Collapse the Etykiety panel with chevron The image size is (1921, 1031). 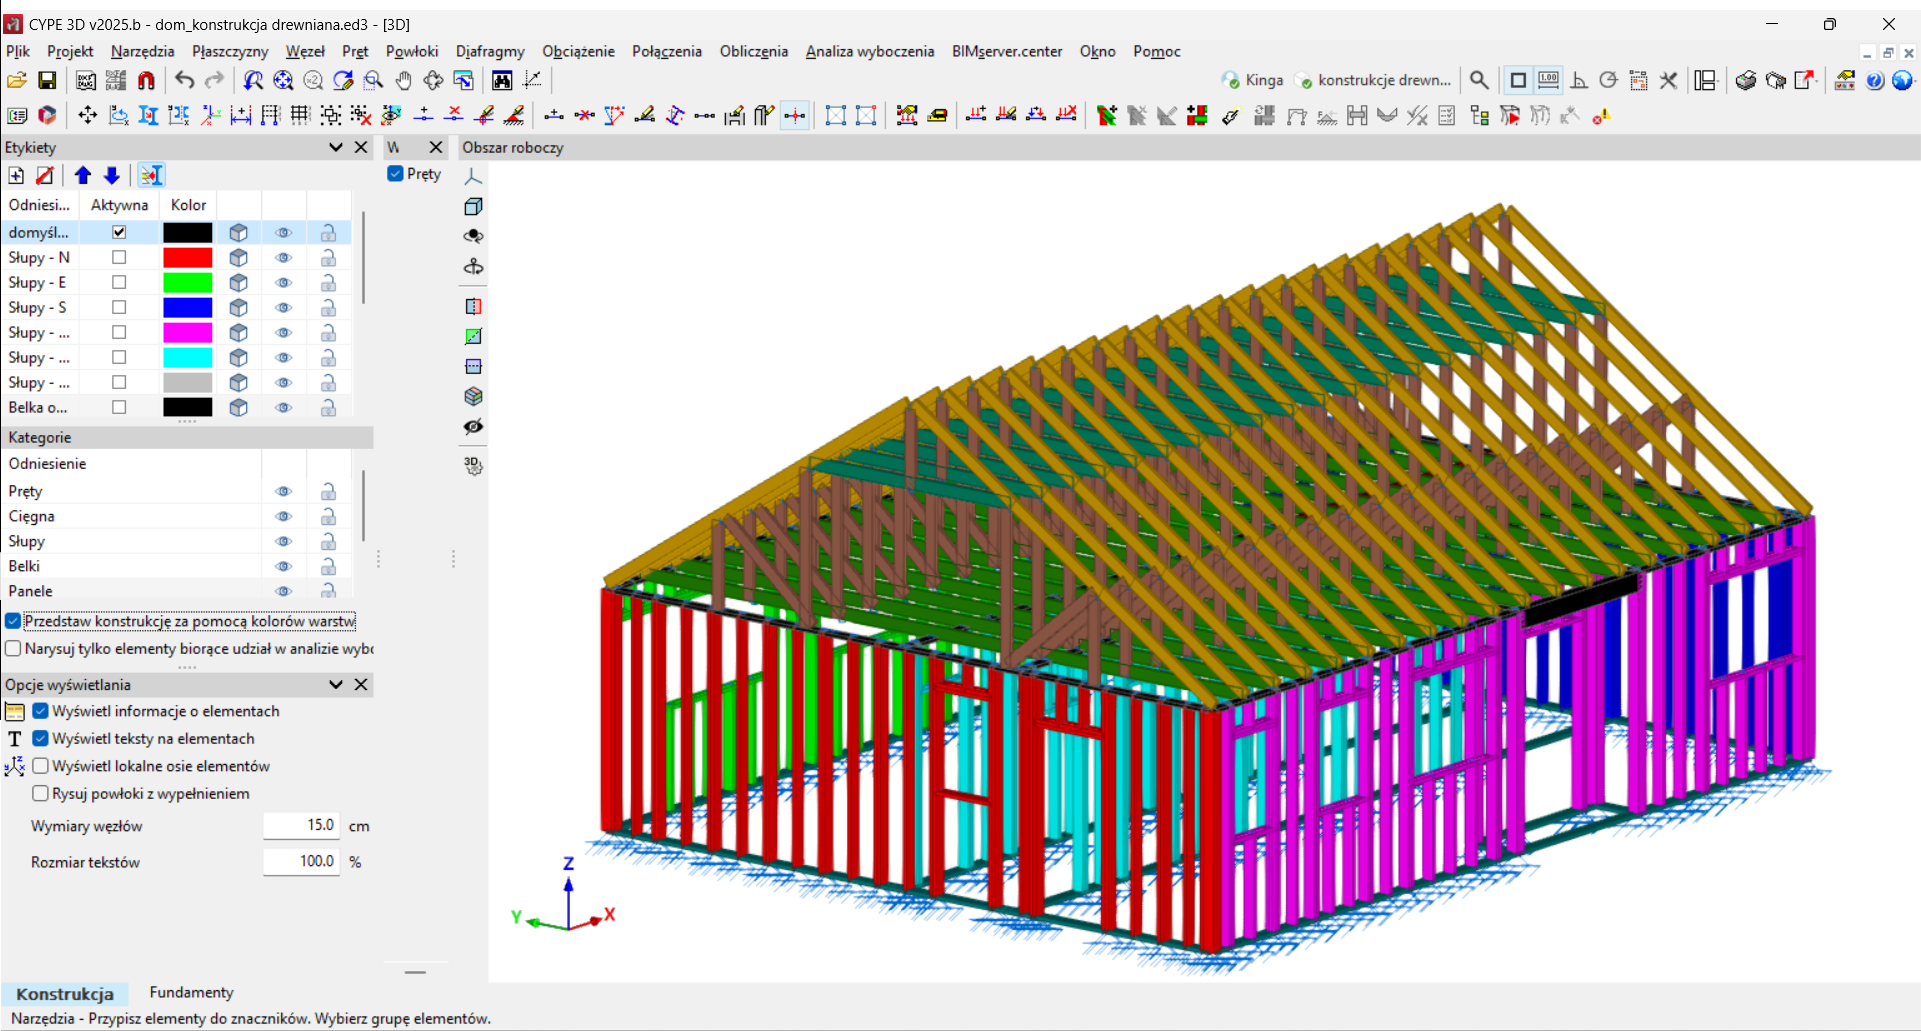click(336, 147)
